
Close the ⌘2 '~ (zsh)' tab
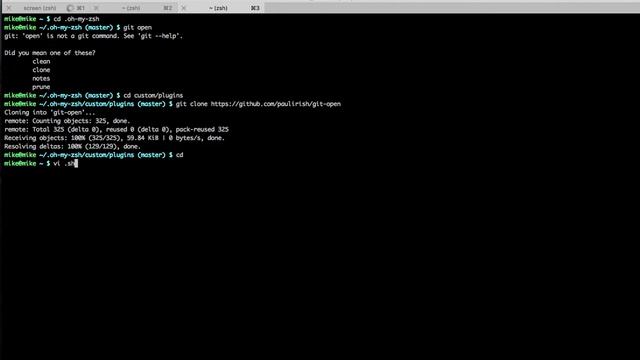[96, 8]
